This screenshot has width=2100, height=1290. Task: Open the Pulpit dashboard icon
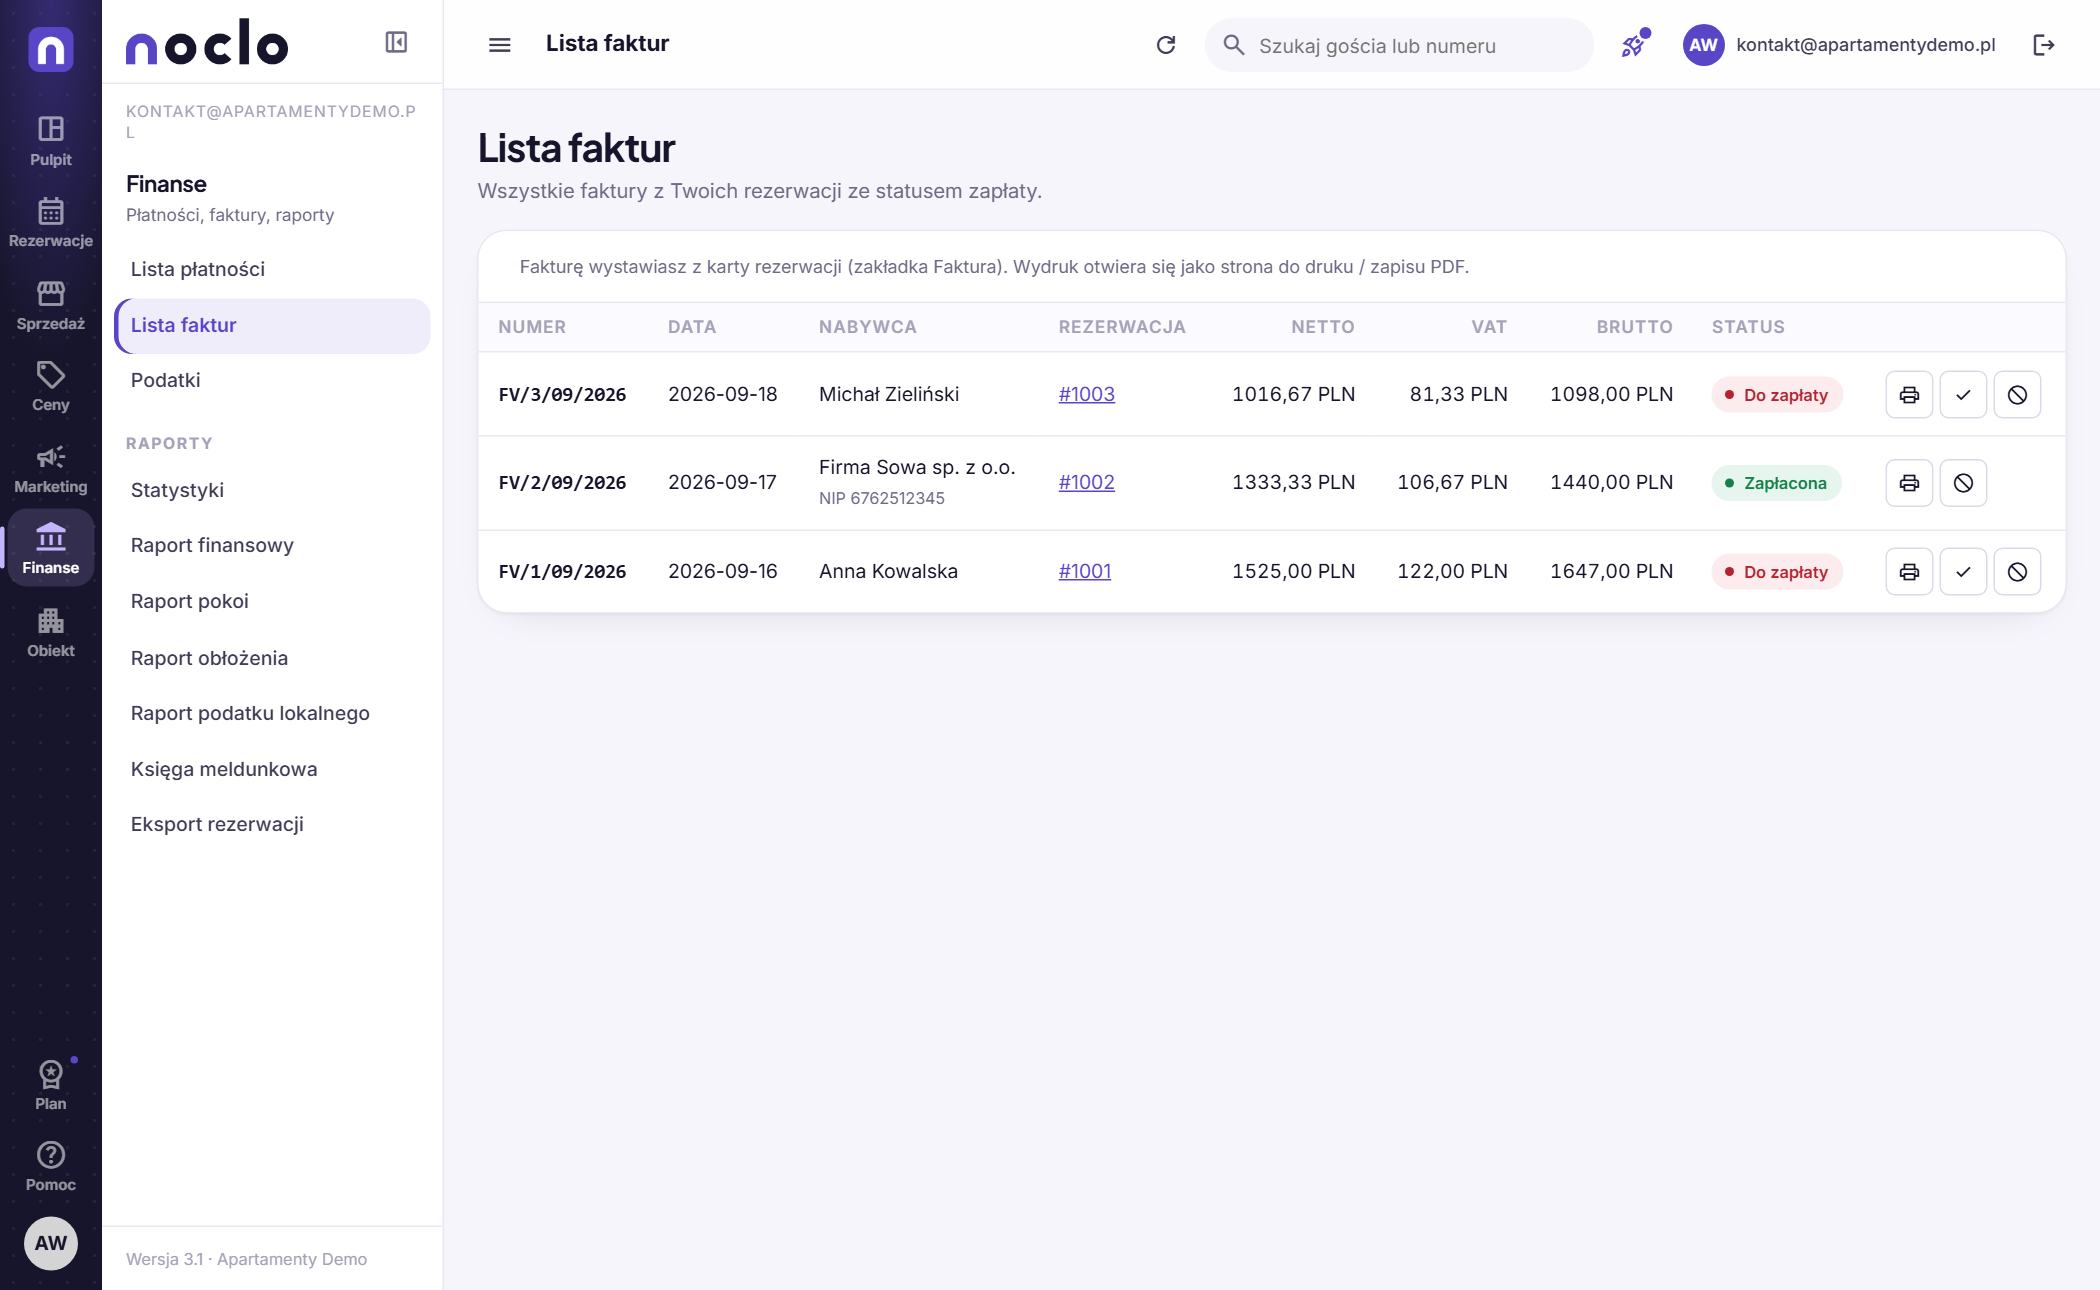pos(50,141)
